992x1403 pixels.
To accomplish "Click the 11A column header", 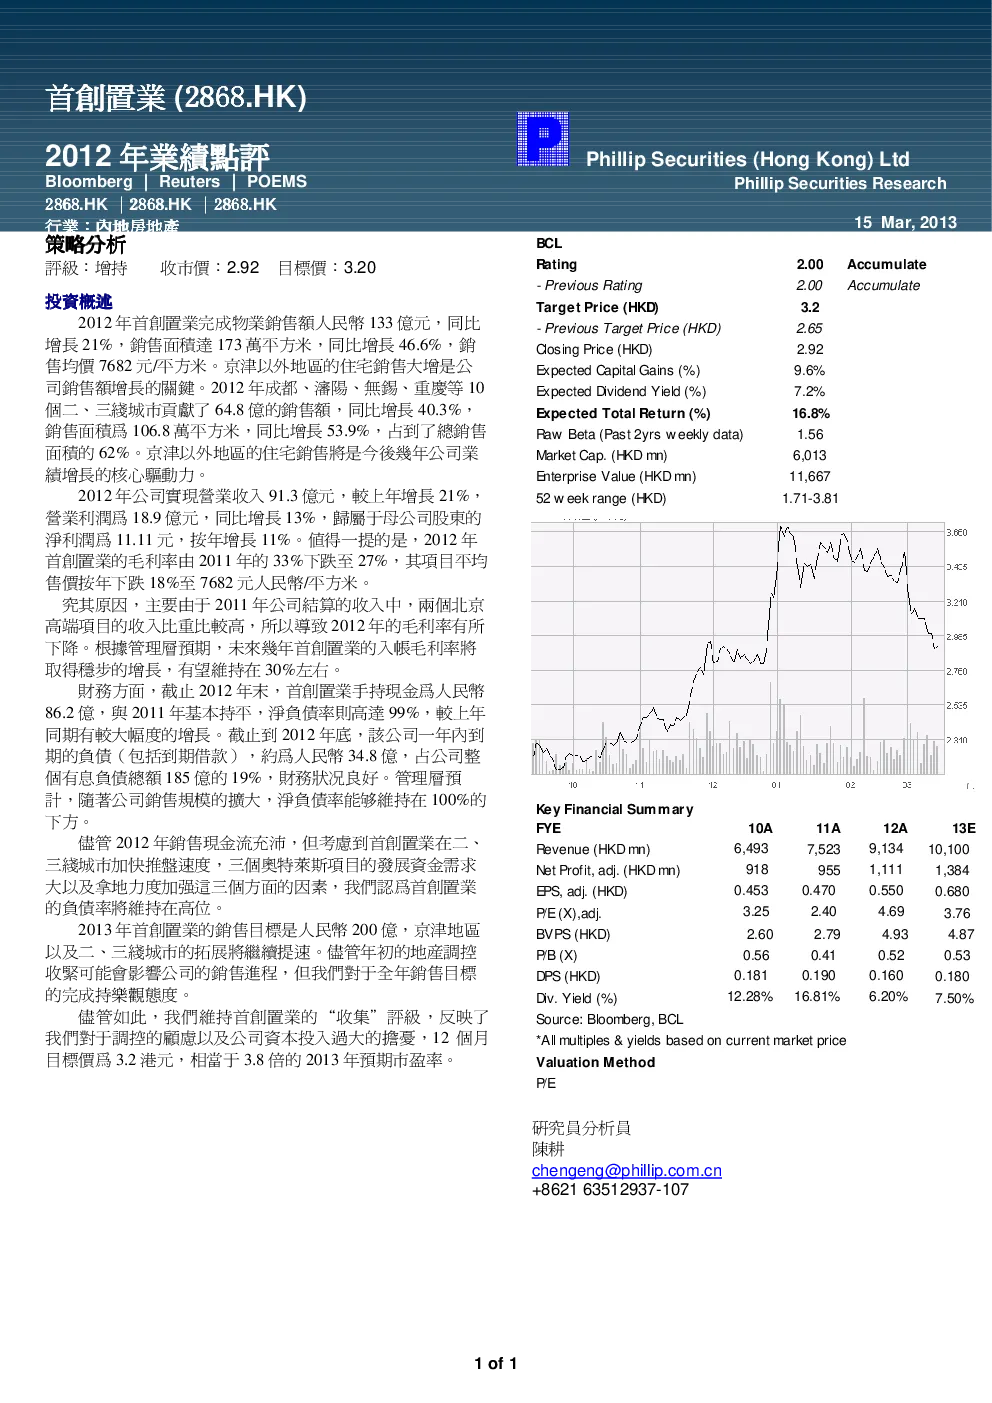I will pyautogui.click(x=829, y=829).
